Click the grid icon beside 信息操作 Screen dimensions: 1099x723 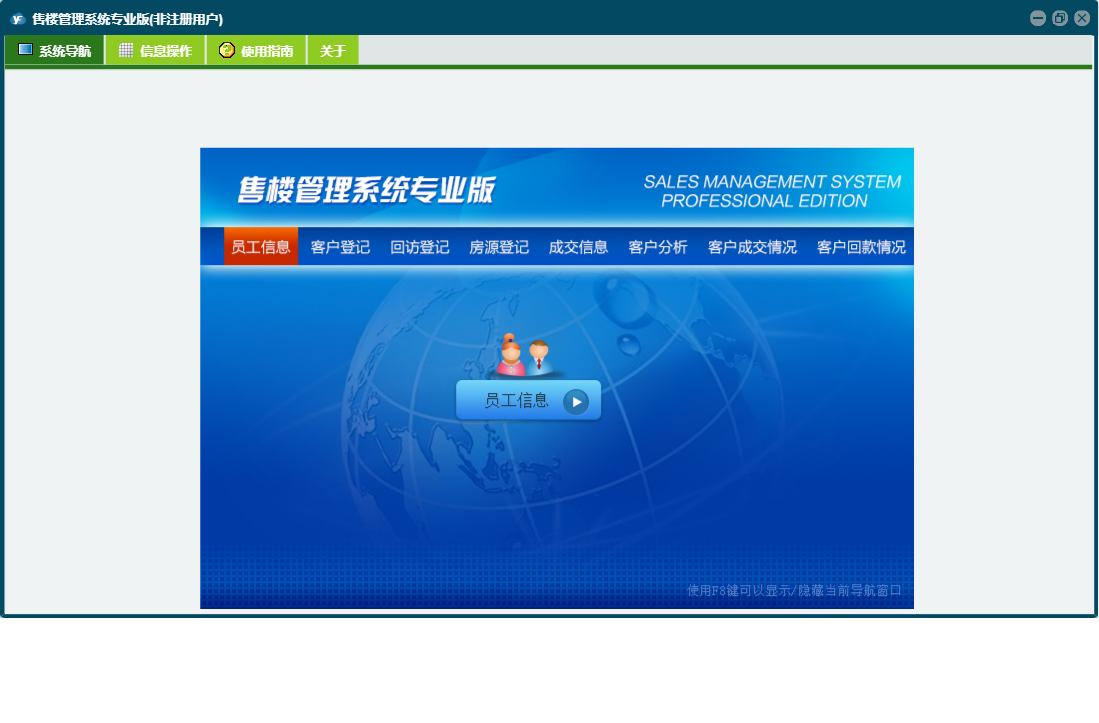pyautogui.click(x=126, y=50)
